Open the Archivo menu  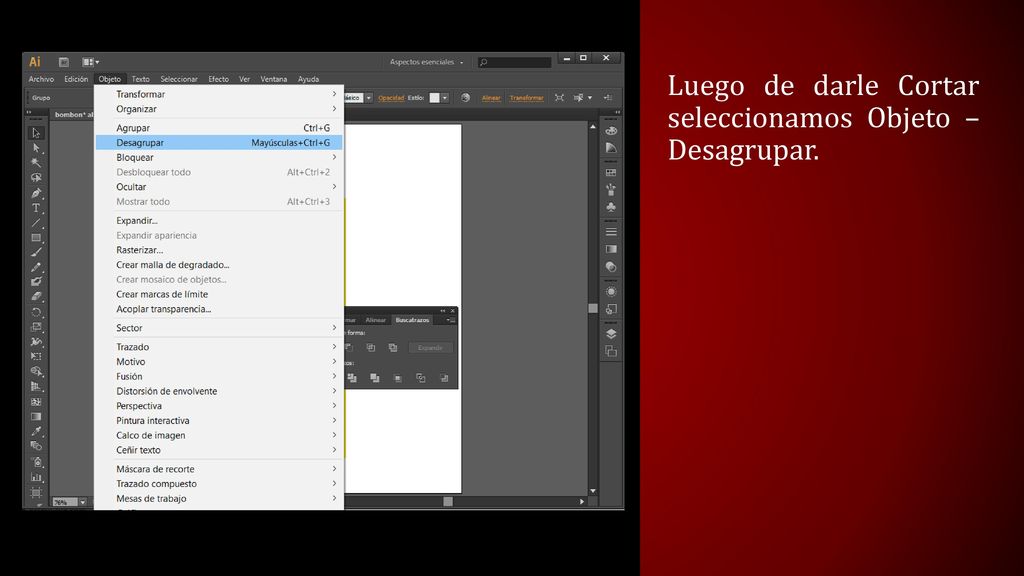(41, 79)
